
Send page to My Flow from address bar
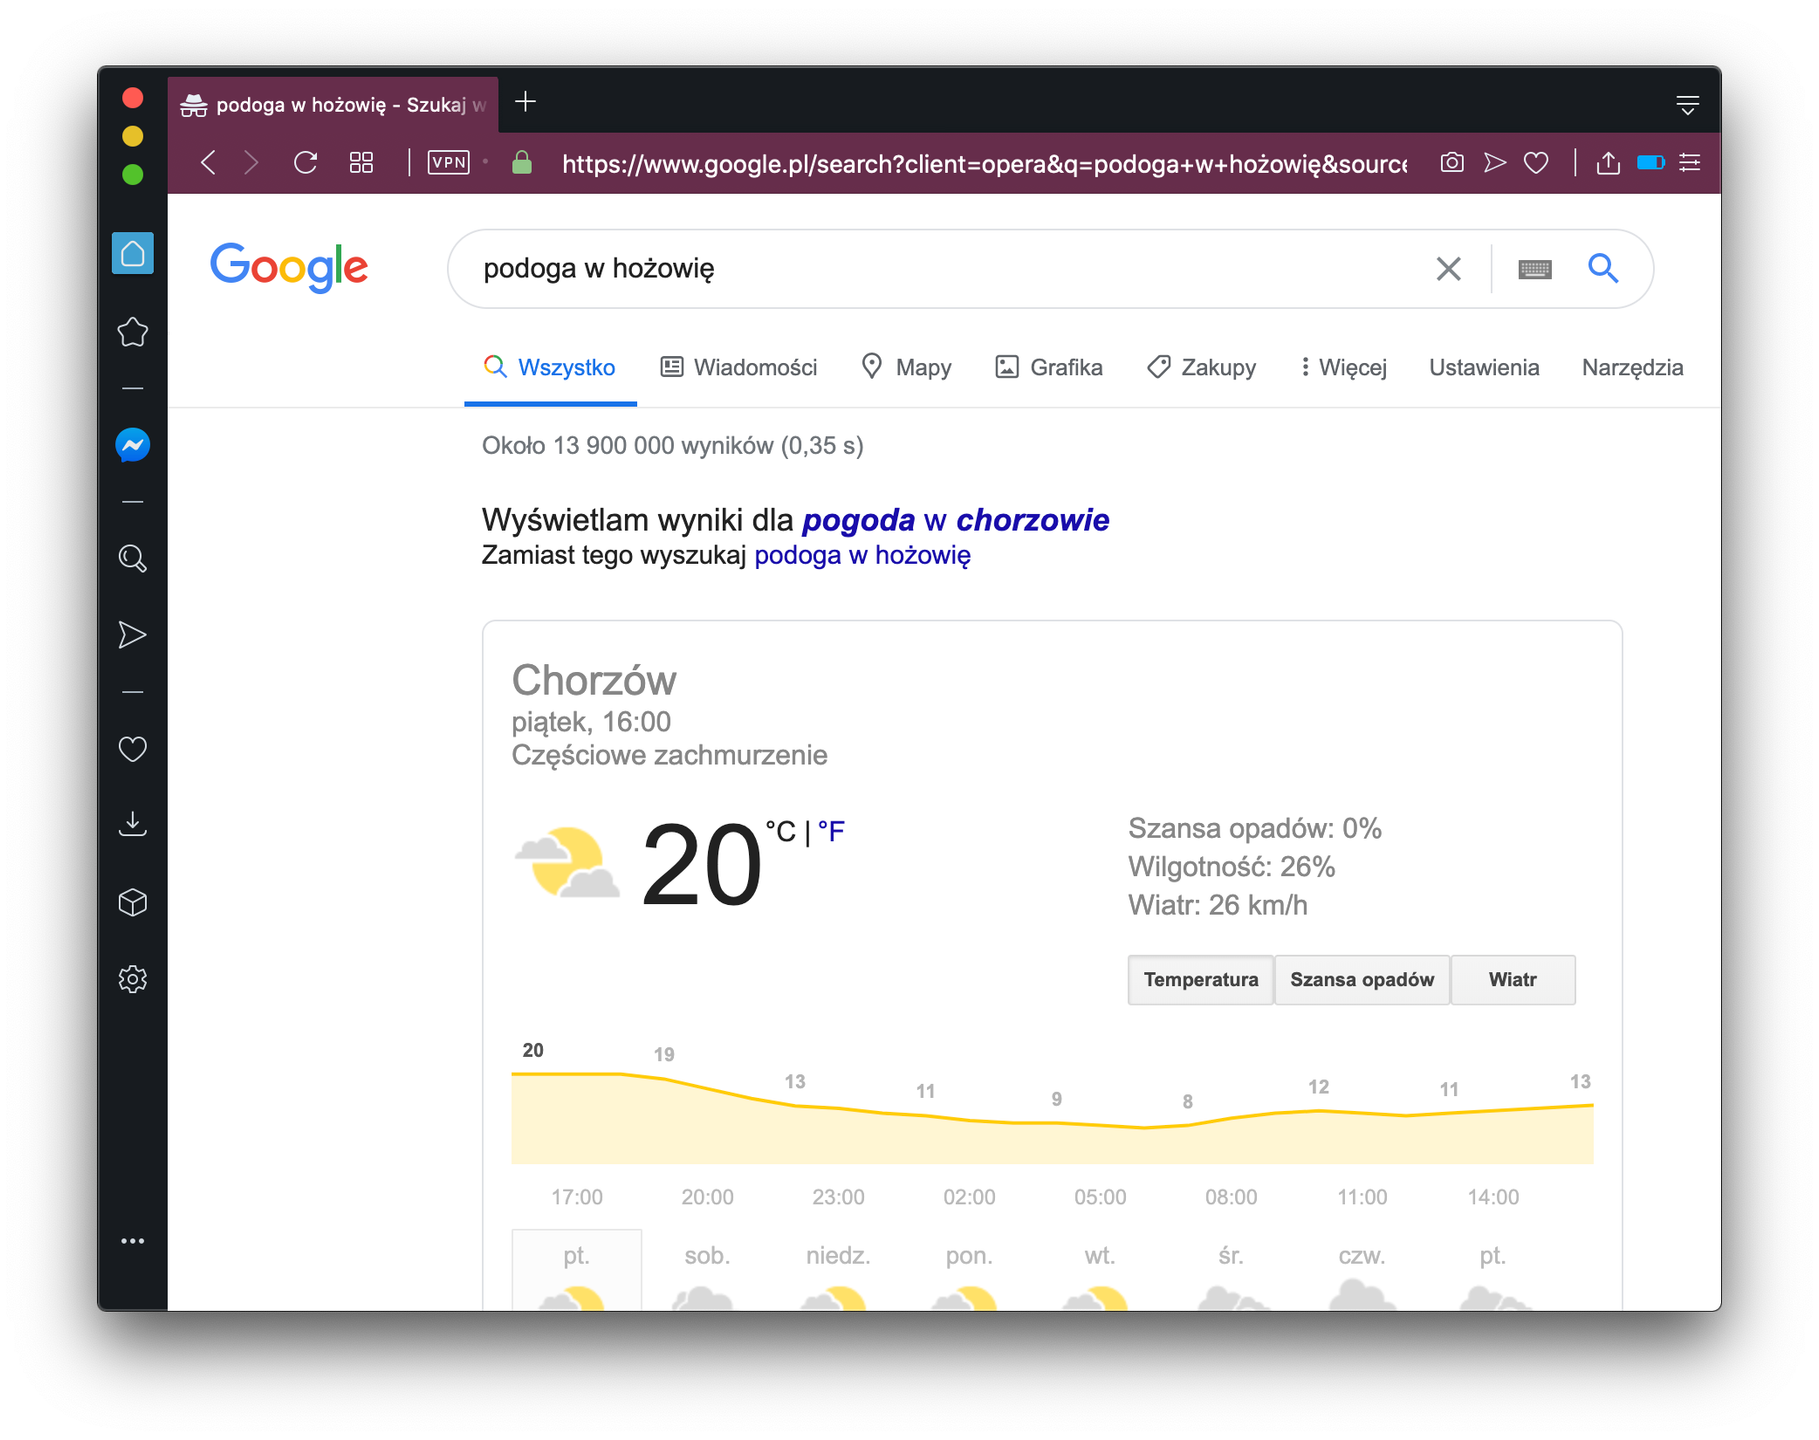coord(1495,162)
